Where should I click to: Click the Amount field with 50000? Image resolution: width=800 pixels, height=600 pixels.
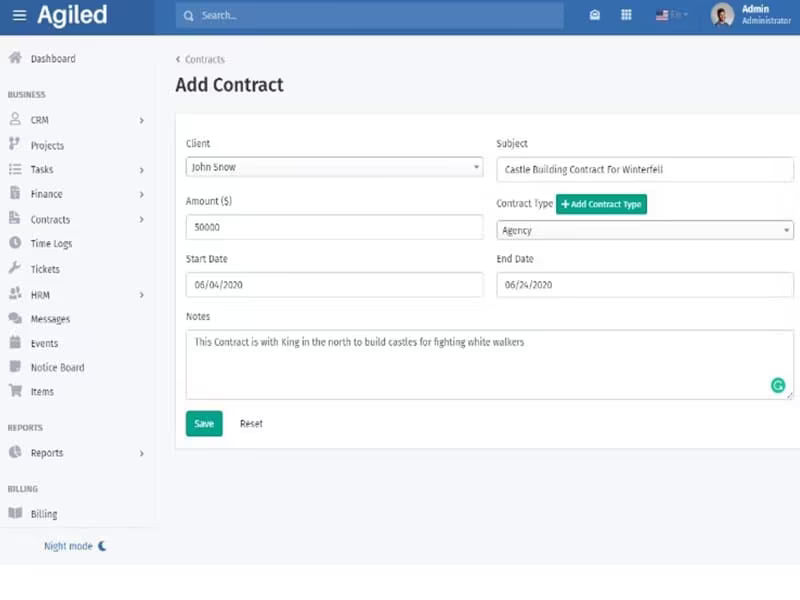coord(334,227)
